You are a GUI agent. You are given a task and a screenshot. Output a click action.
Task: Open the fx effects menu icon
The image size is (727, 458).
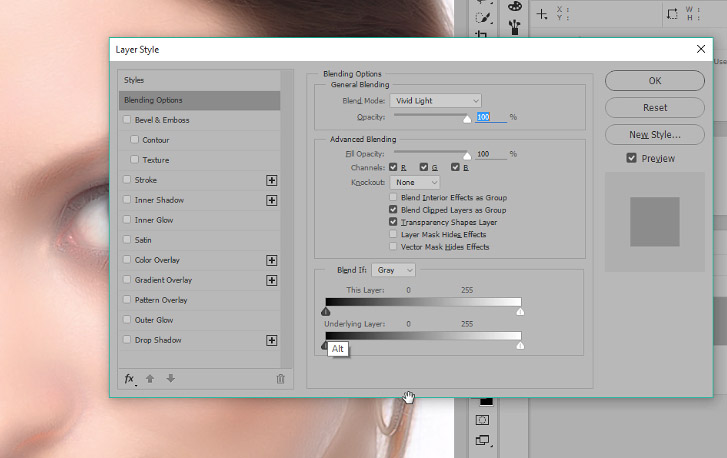(x=130, y=379)
